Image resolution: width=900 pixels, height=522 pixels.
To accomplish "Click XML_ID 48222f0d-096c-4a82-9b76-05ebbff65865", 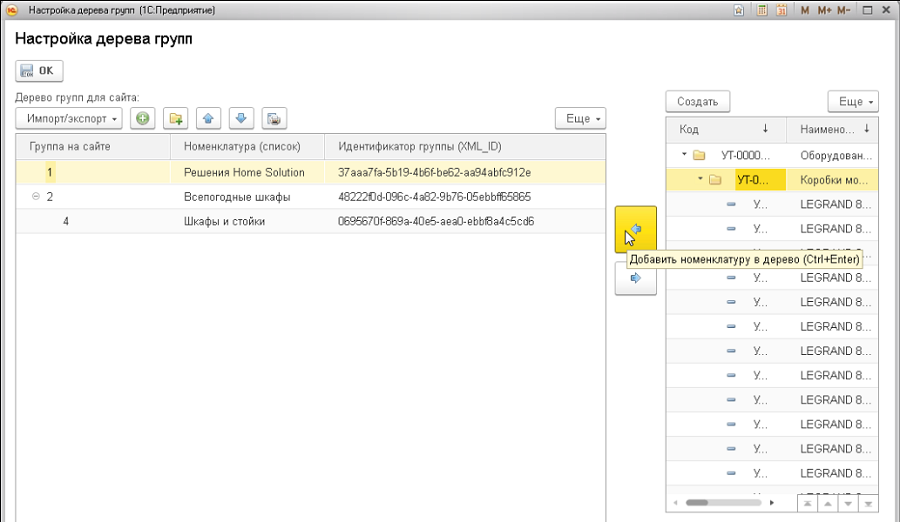I will (435, 197).
